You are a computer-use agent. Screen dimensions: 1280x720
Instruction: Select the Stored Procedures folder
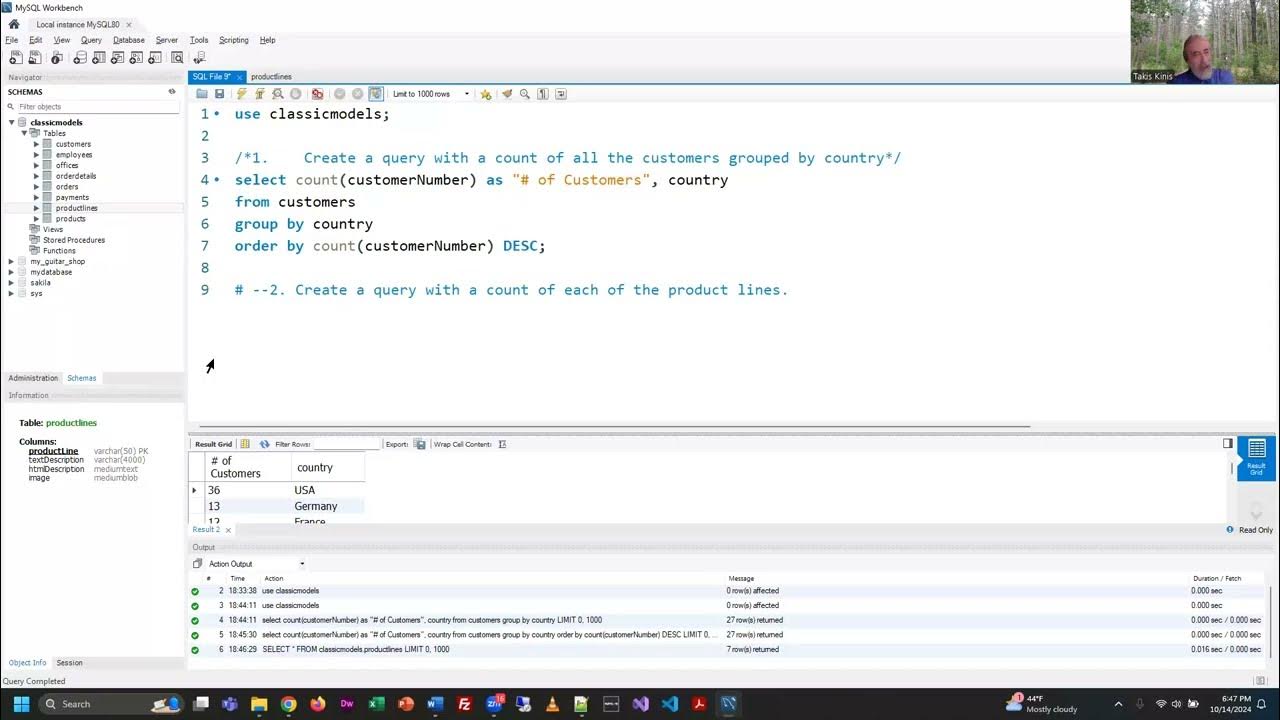[x=73, y=240]
